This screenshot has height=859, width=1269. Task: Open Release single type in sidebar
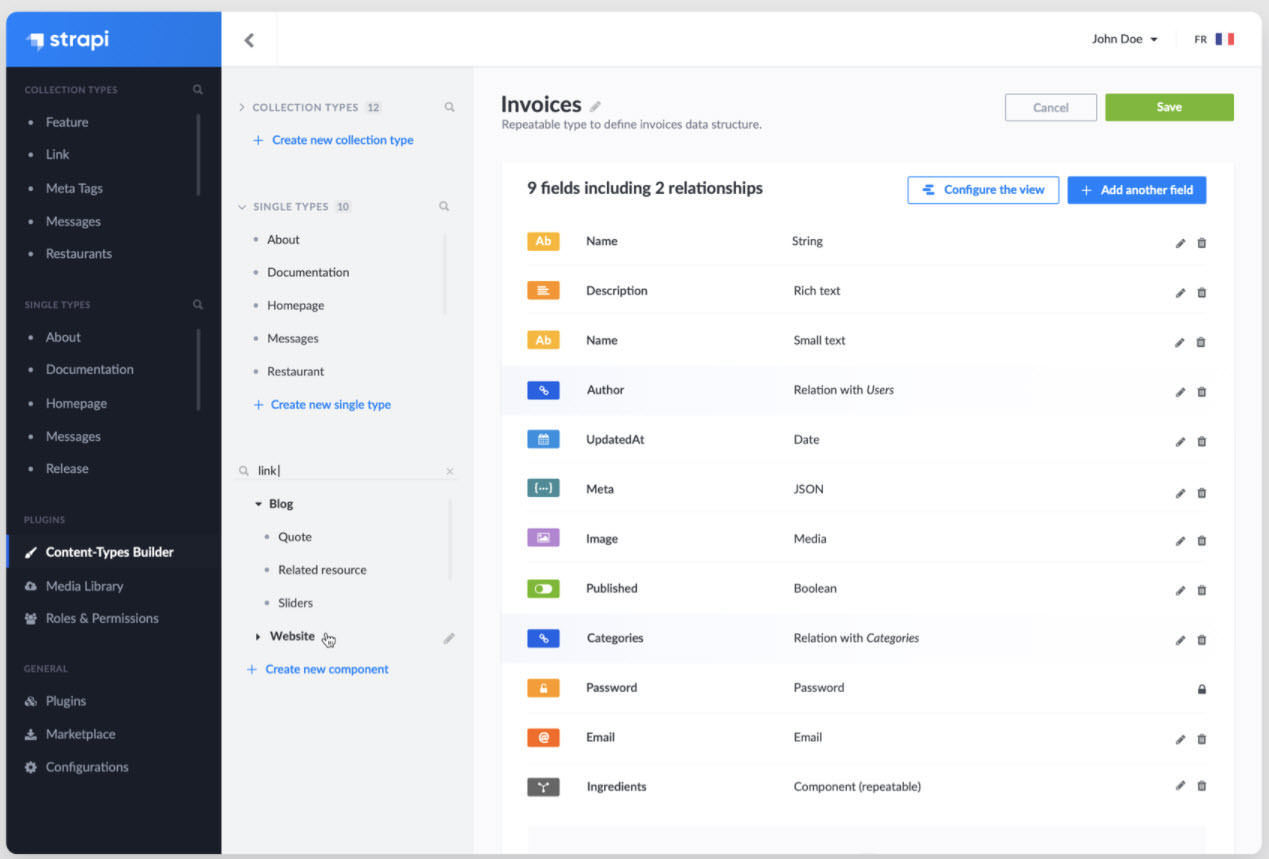(67, 468)
